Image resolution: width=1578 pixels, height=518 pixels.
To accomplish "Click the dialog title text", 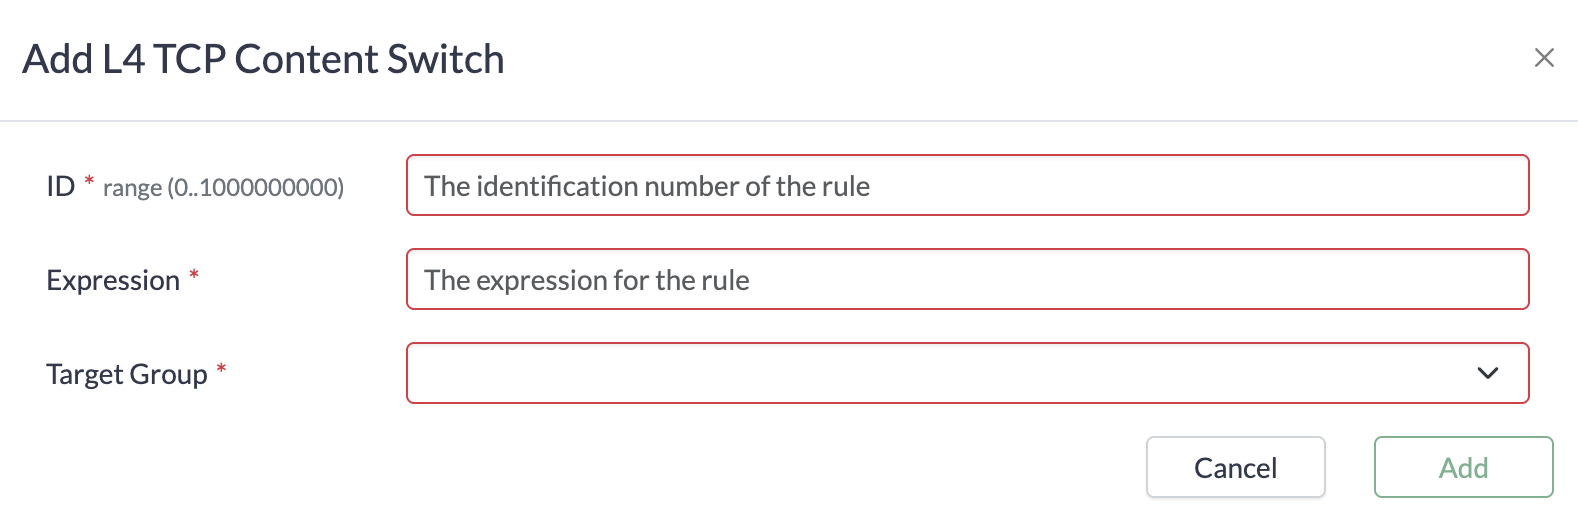I will click(x=263, y=59).
